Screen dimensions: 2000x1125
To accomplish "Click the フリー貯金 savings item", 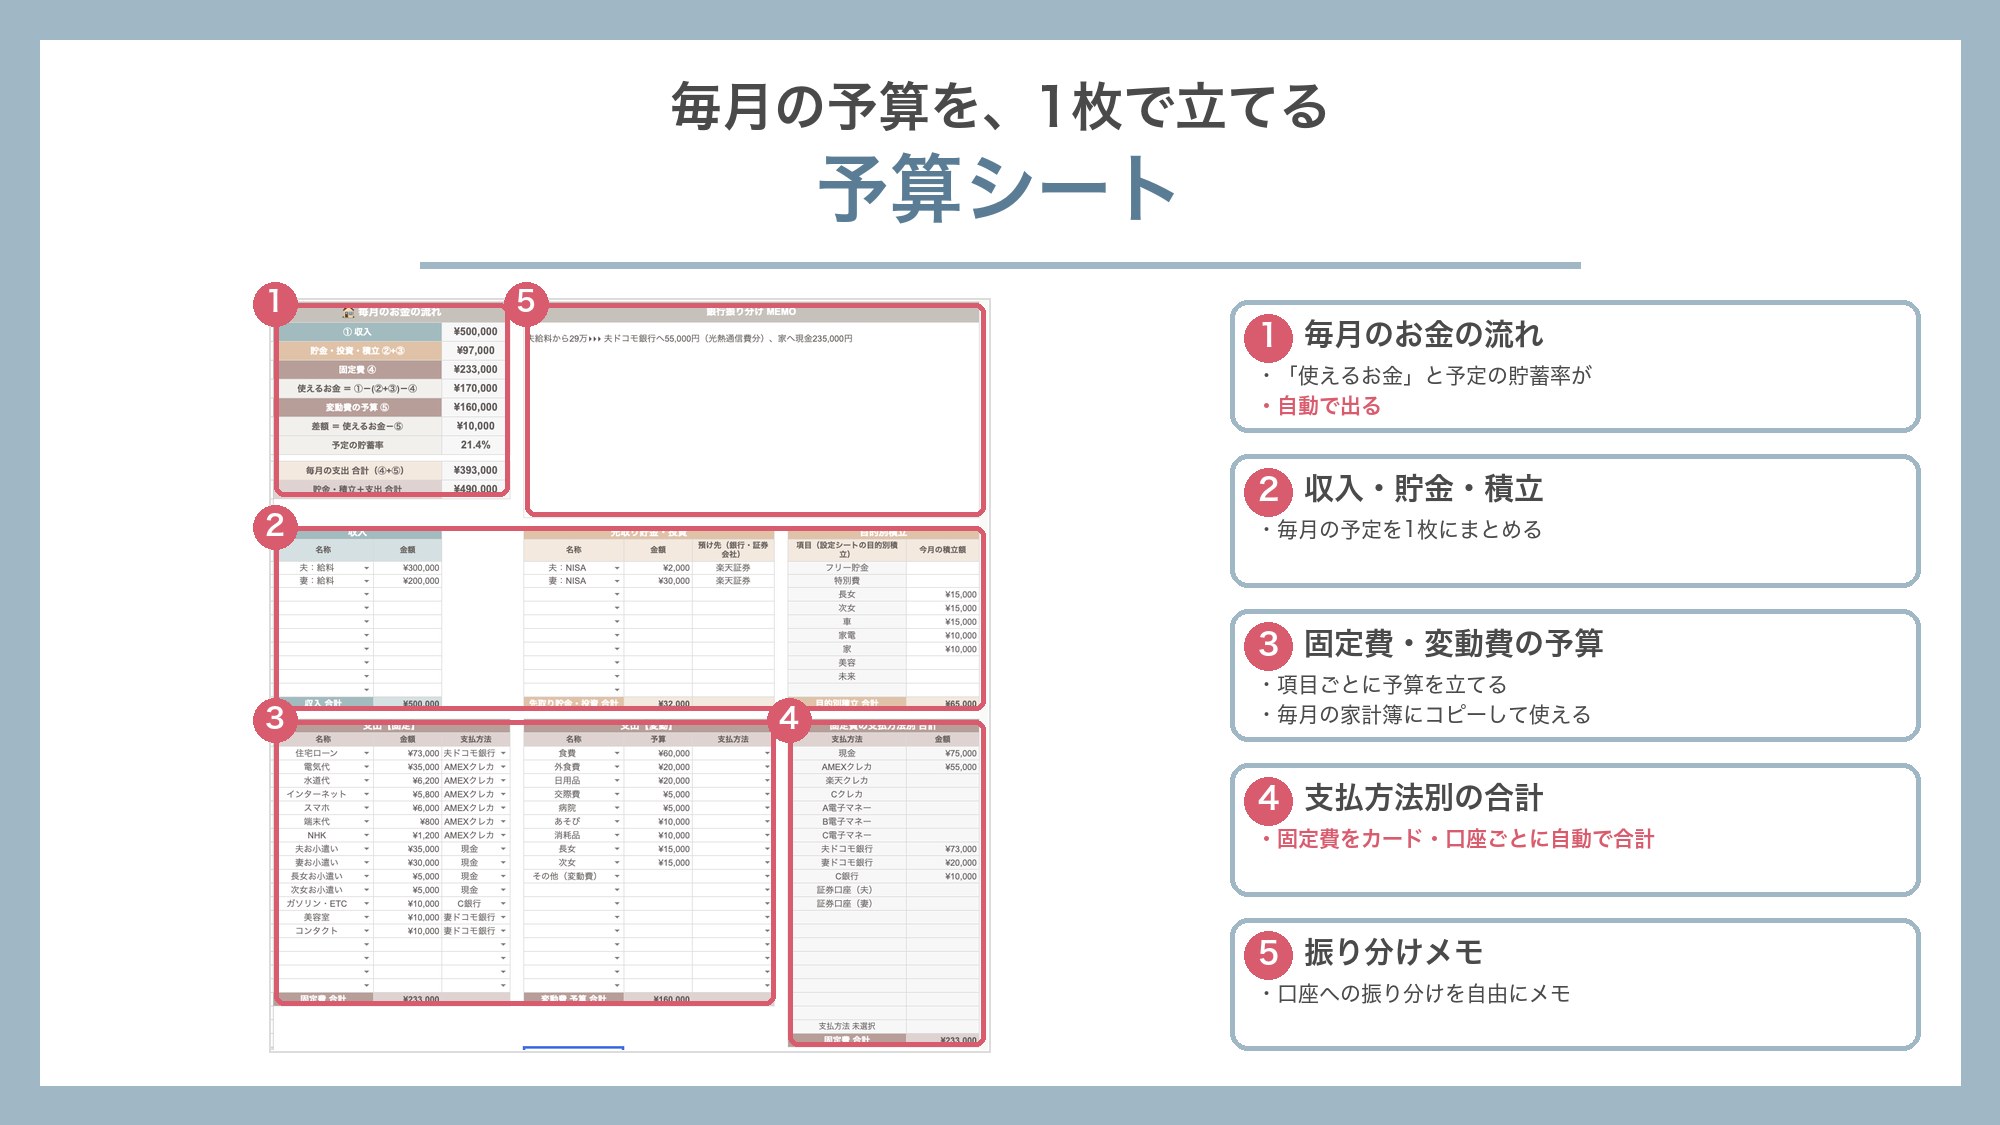I will coord(847,568).
